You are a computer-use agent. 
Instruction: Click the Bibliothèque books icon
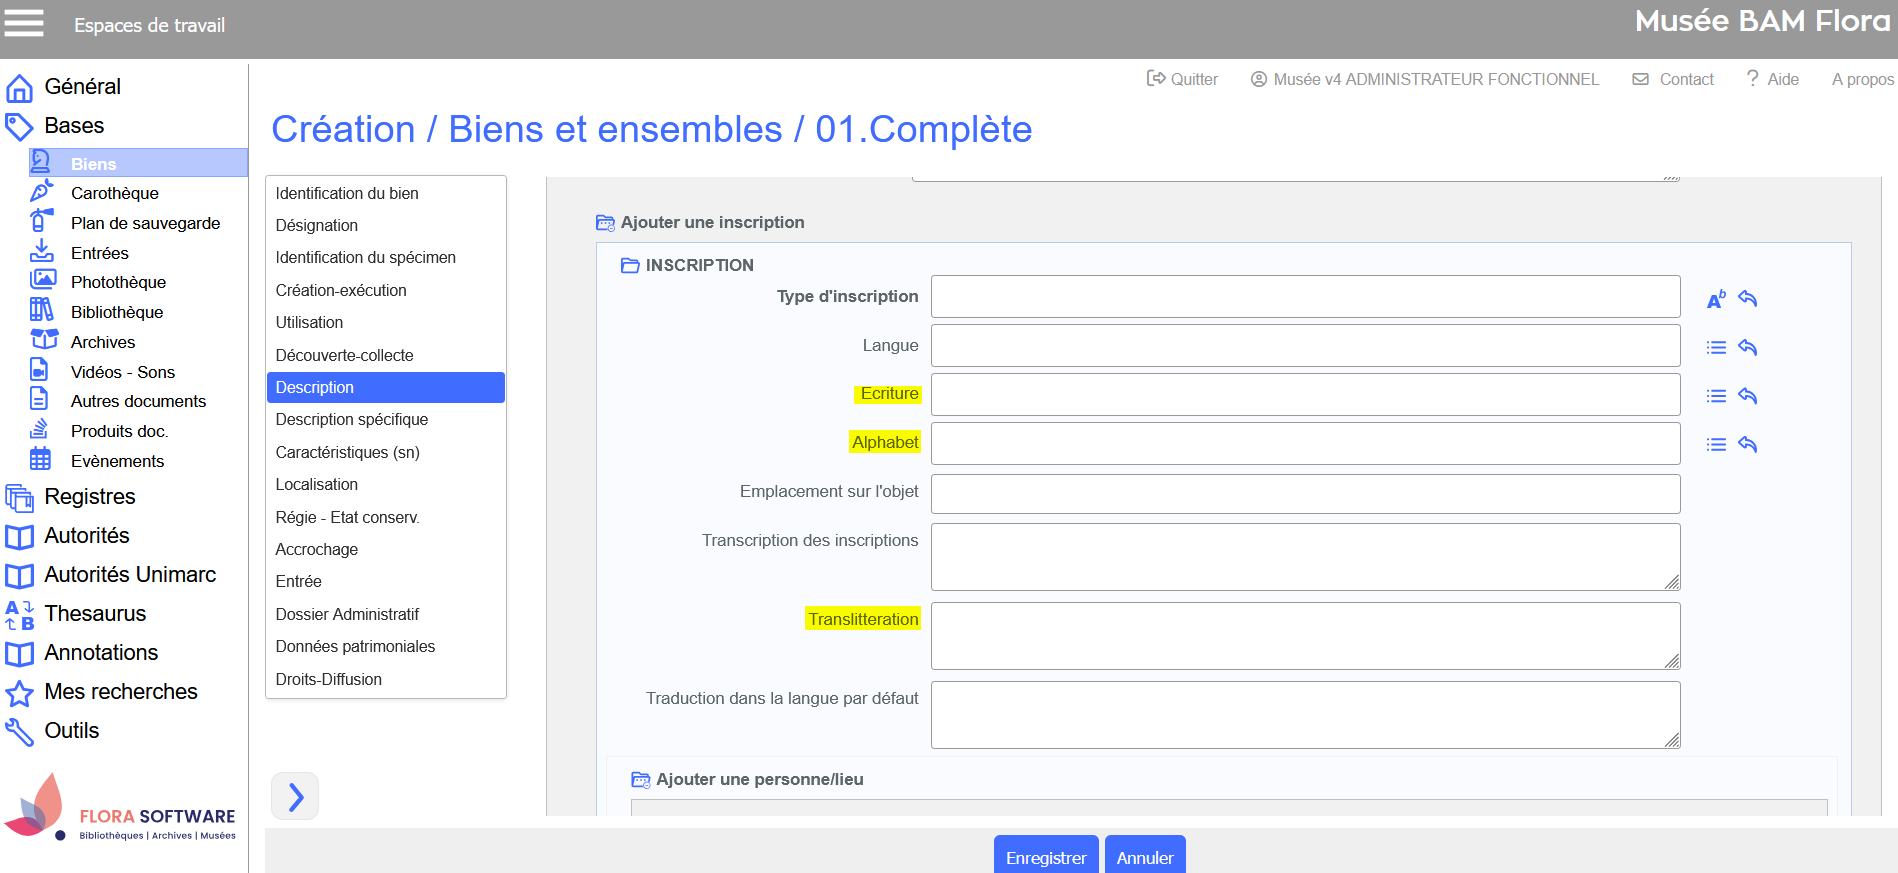pos(41,310)
